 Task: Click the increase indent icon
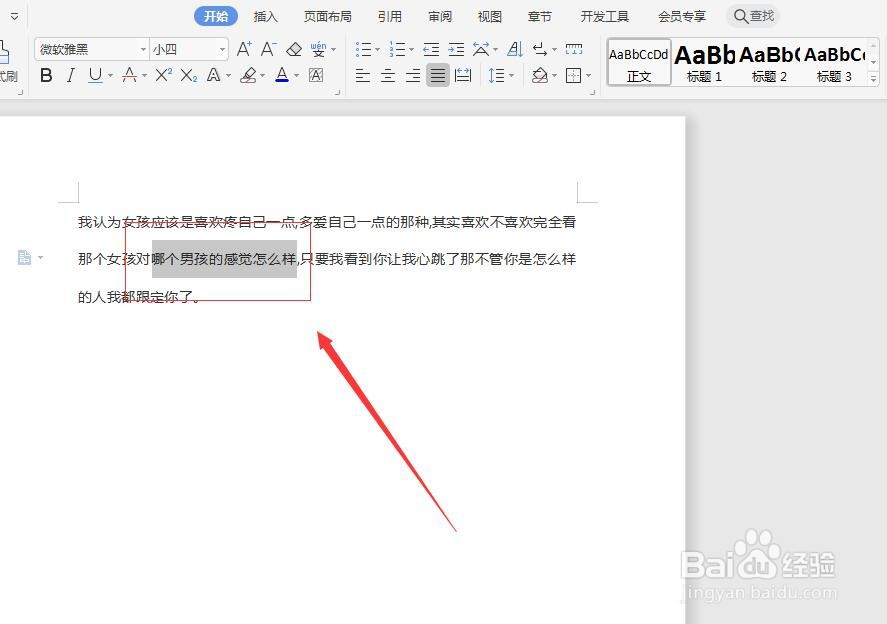point(456,48)
